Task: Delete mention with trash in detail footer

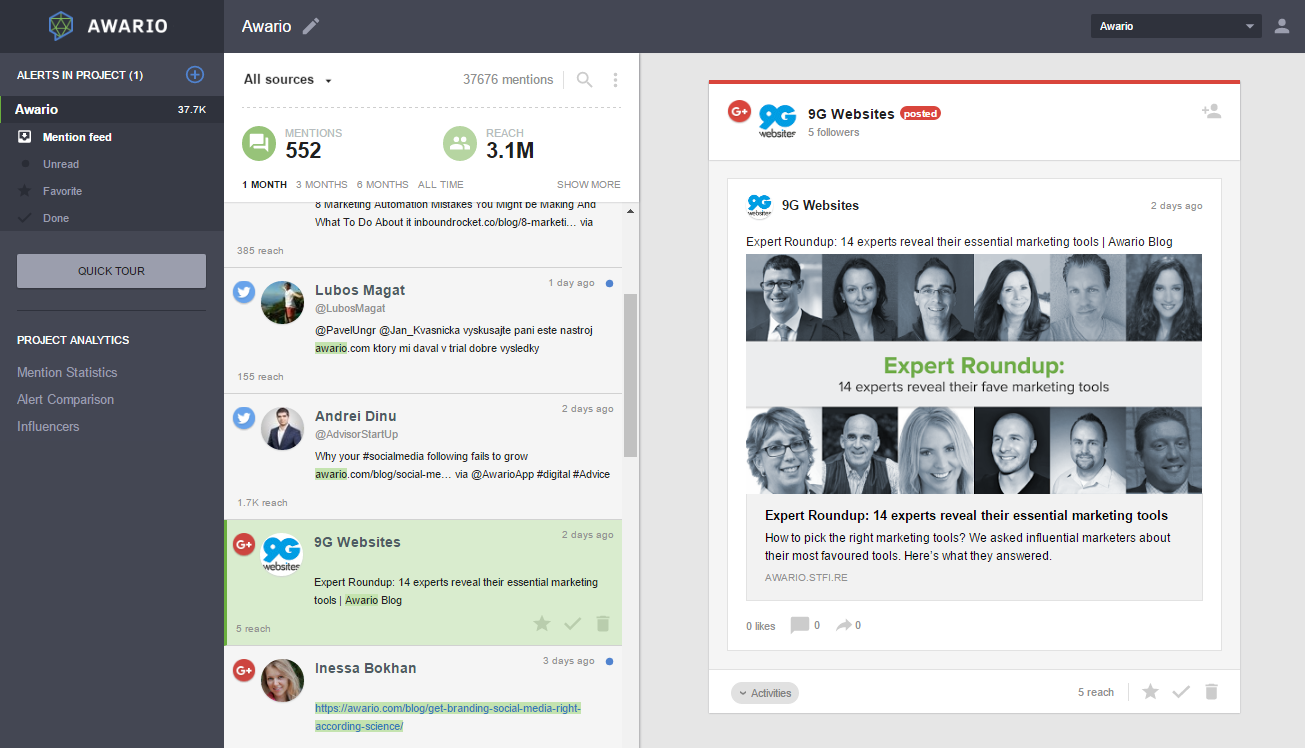Action: pyautogui.click(x=1211, y=691)
